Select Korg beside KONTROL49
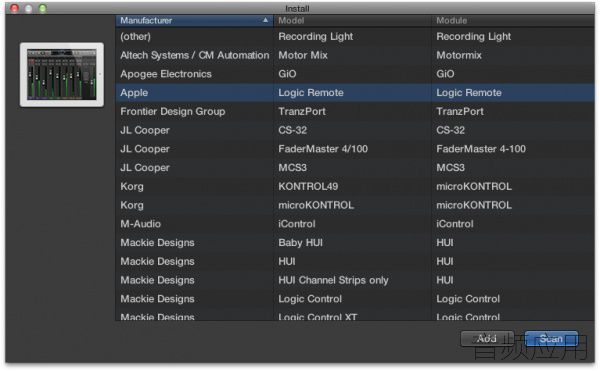 (x=132, y=187)
